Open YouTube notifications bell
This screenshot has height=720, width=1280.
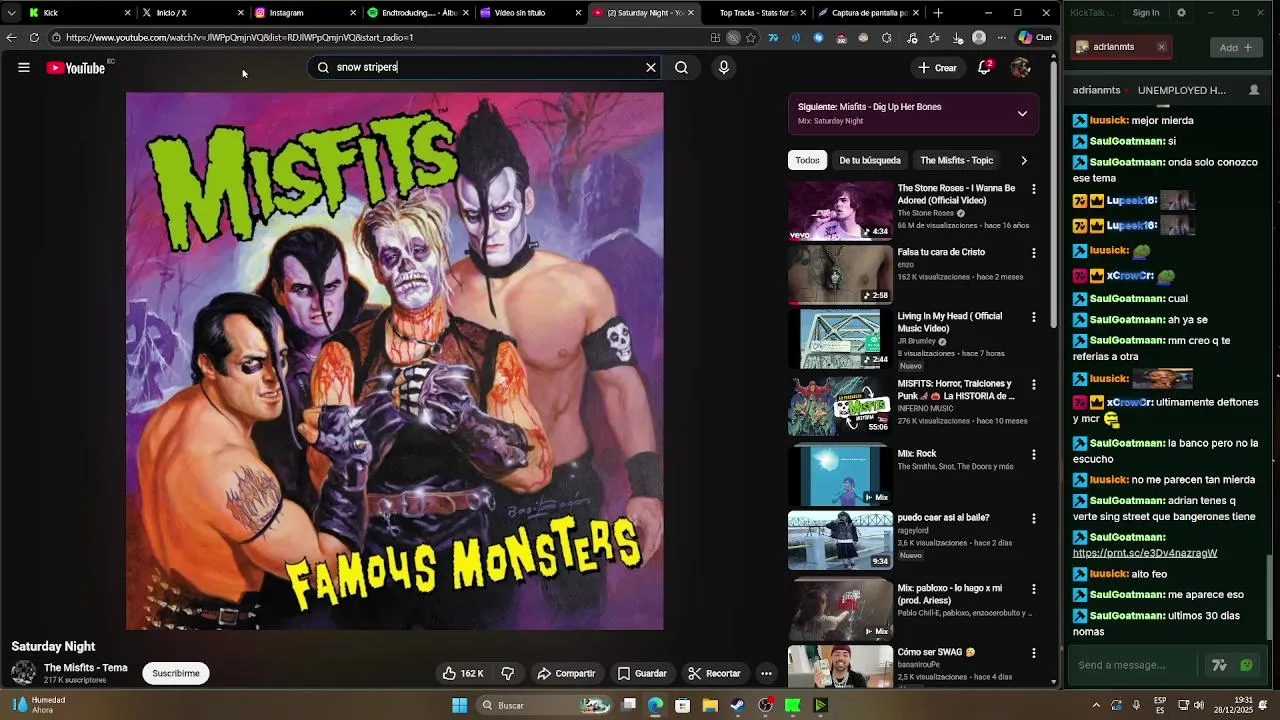984,68
